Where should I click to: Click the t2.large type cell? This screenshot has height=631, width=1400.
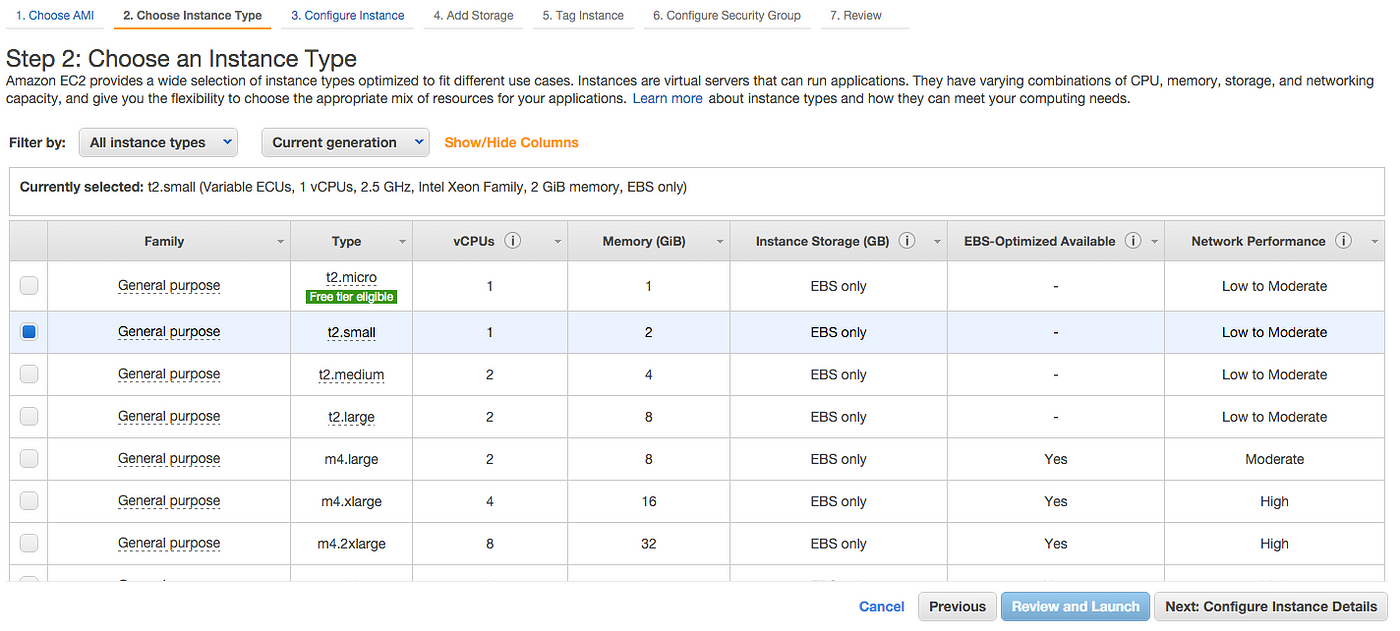tap(351, 416)
